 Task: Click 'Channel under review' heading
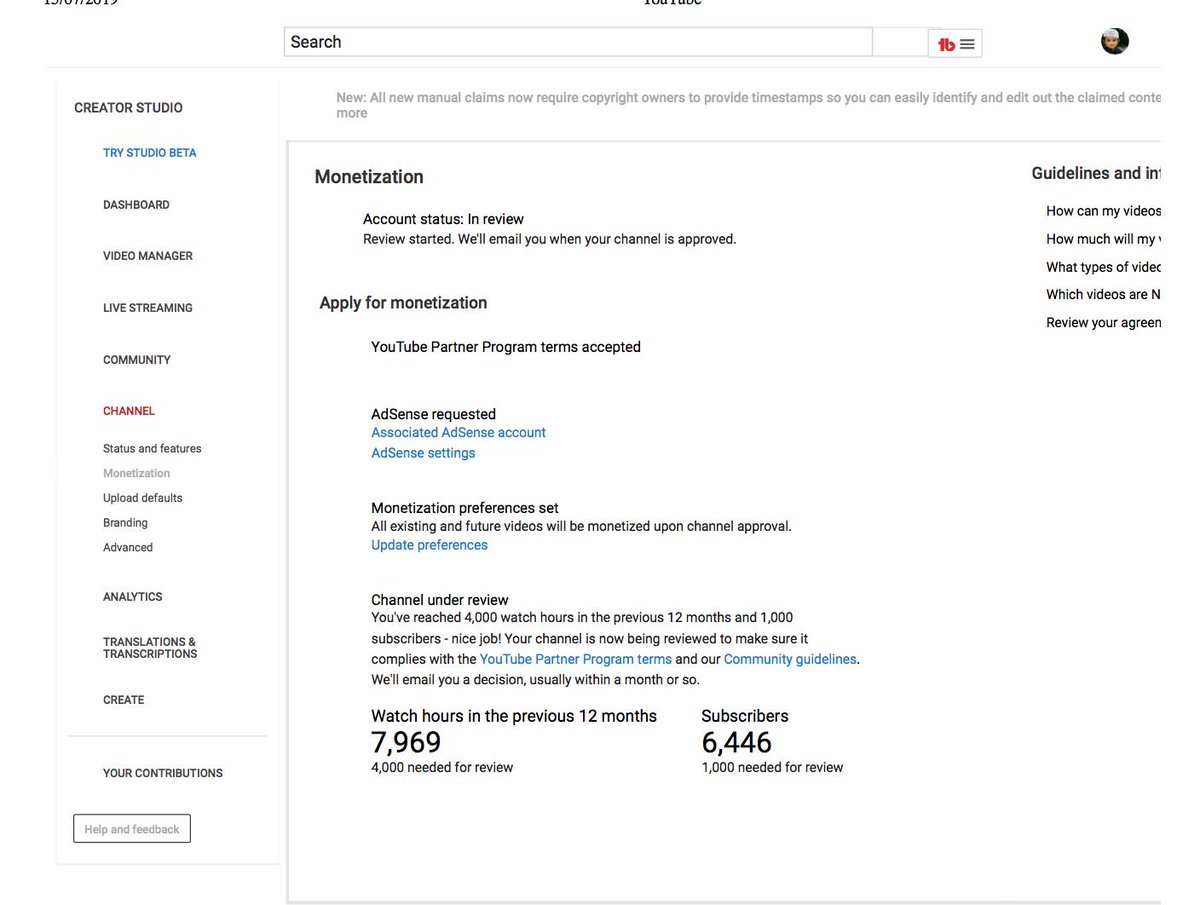click(440, 600)
